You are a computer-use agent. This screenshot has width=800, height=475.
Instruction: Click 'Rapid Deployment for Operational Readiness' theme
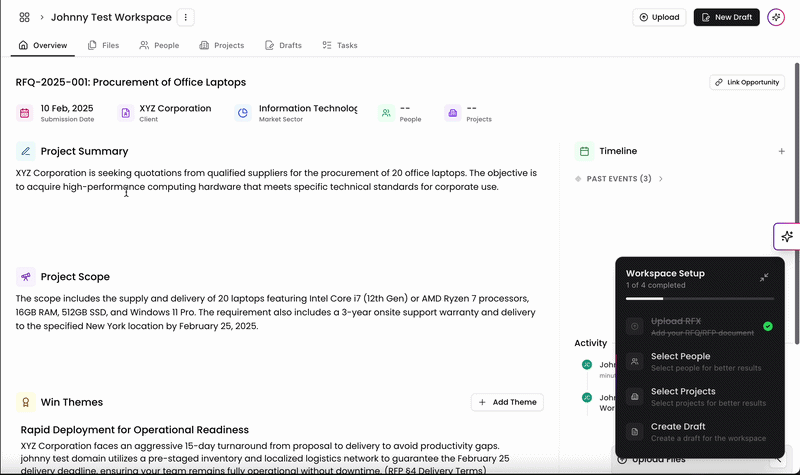click(135, 430)
